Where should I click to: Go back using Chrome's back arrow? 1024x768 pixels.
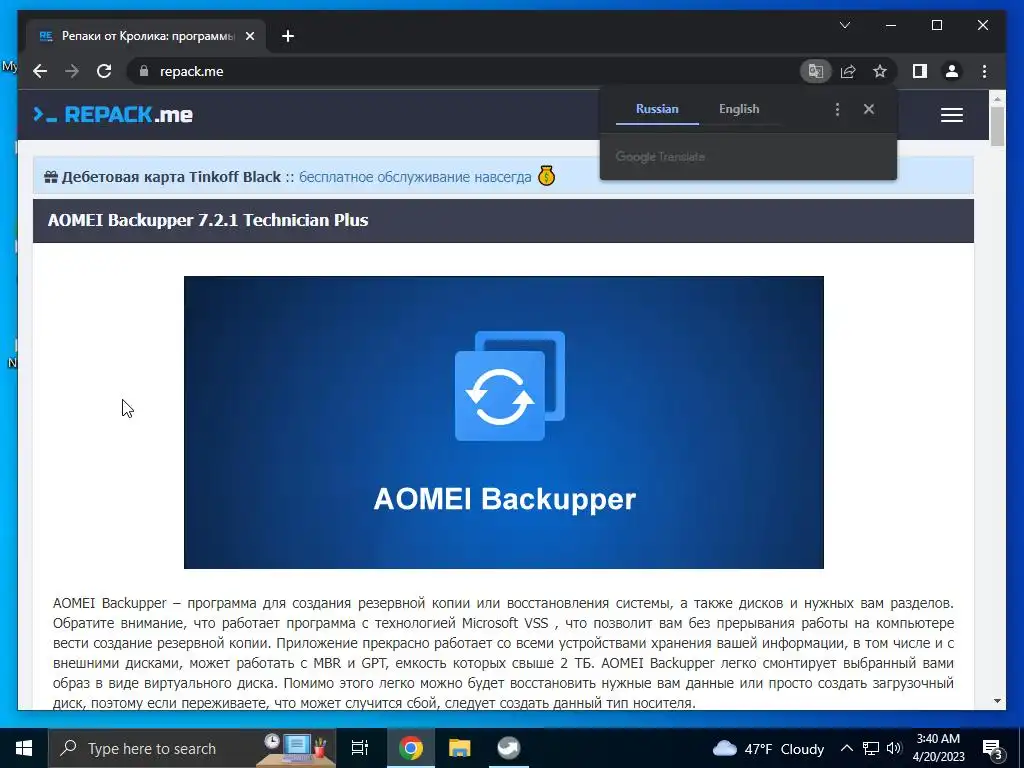(x=40, y=71)
